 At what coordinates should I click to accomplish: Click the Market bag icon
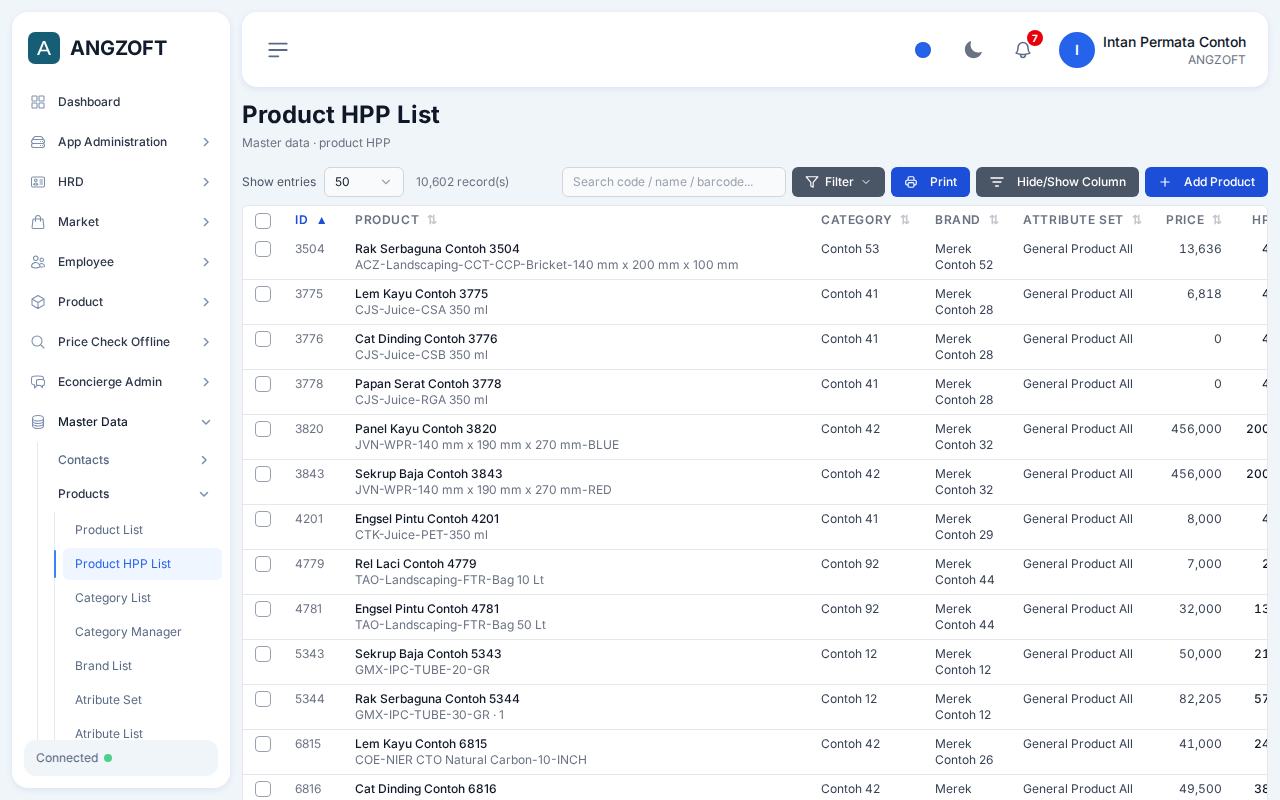[38, 222]
